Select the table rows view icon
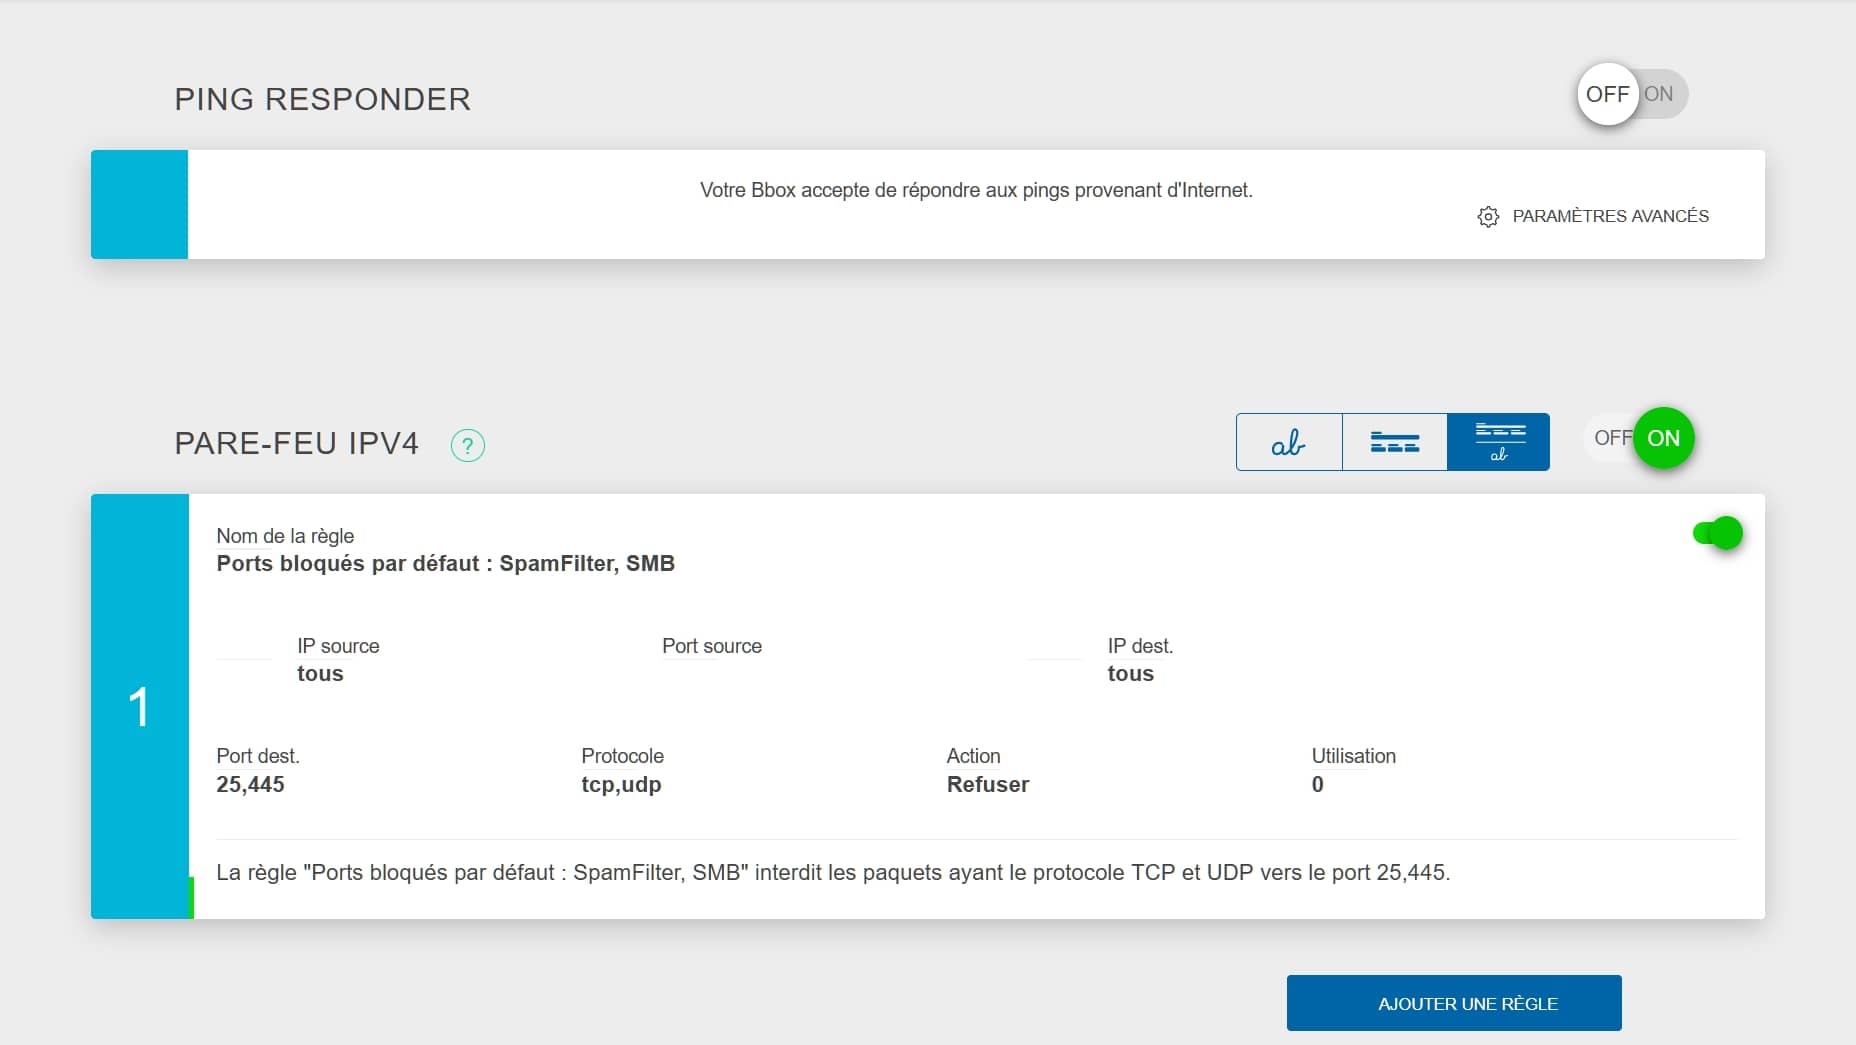 pos(1394,442)
